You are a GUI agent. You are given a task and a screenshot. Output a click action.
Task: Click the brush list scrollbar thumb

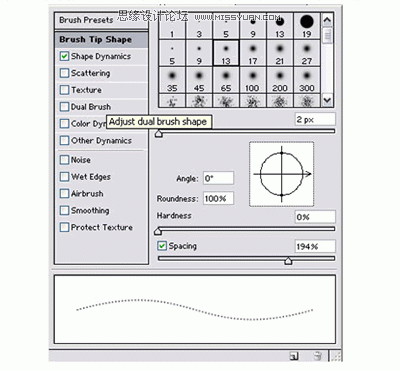(327, 35)
